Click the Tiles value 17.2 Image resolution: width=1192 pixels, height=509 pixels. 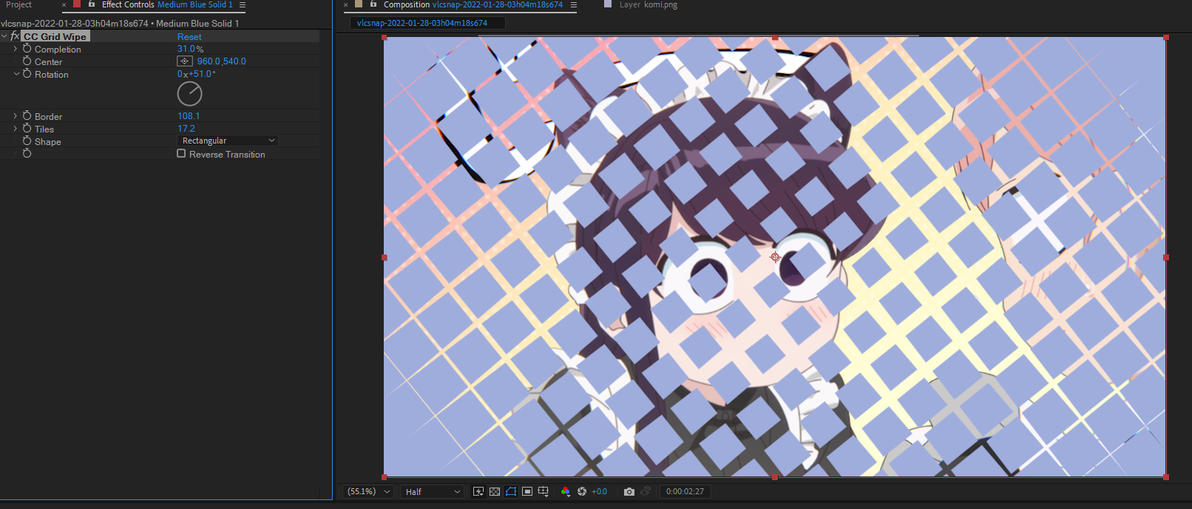[x=186, y=129]
